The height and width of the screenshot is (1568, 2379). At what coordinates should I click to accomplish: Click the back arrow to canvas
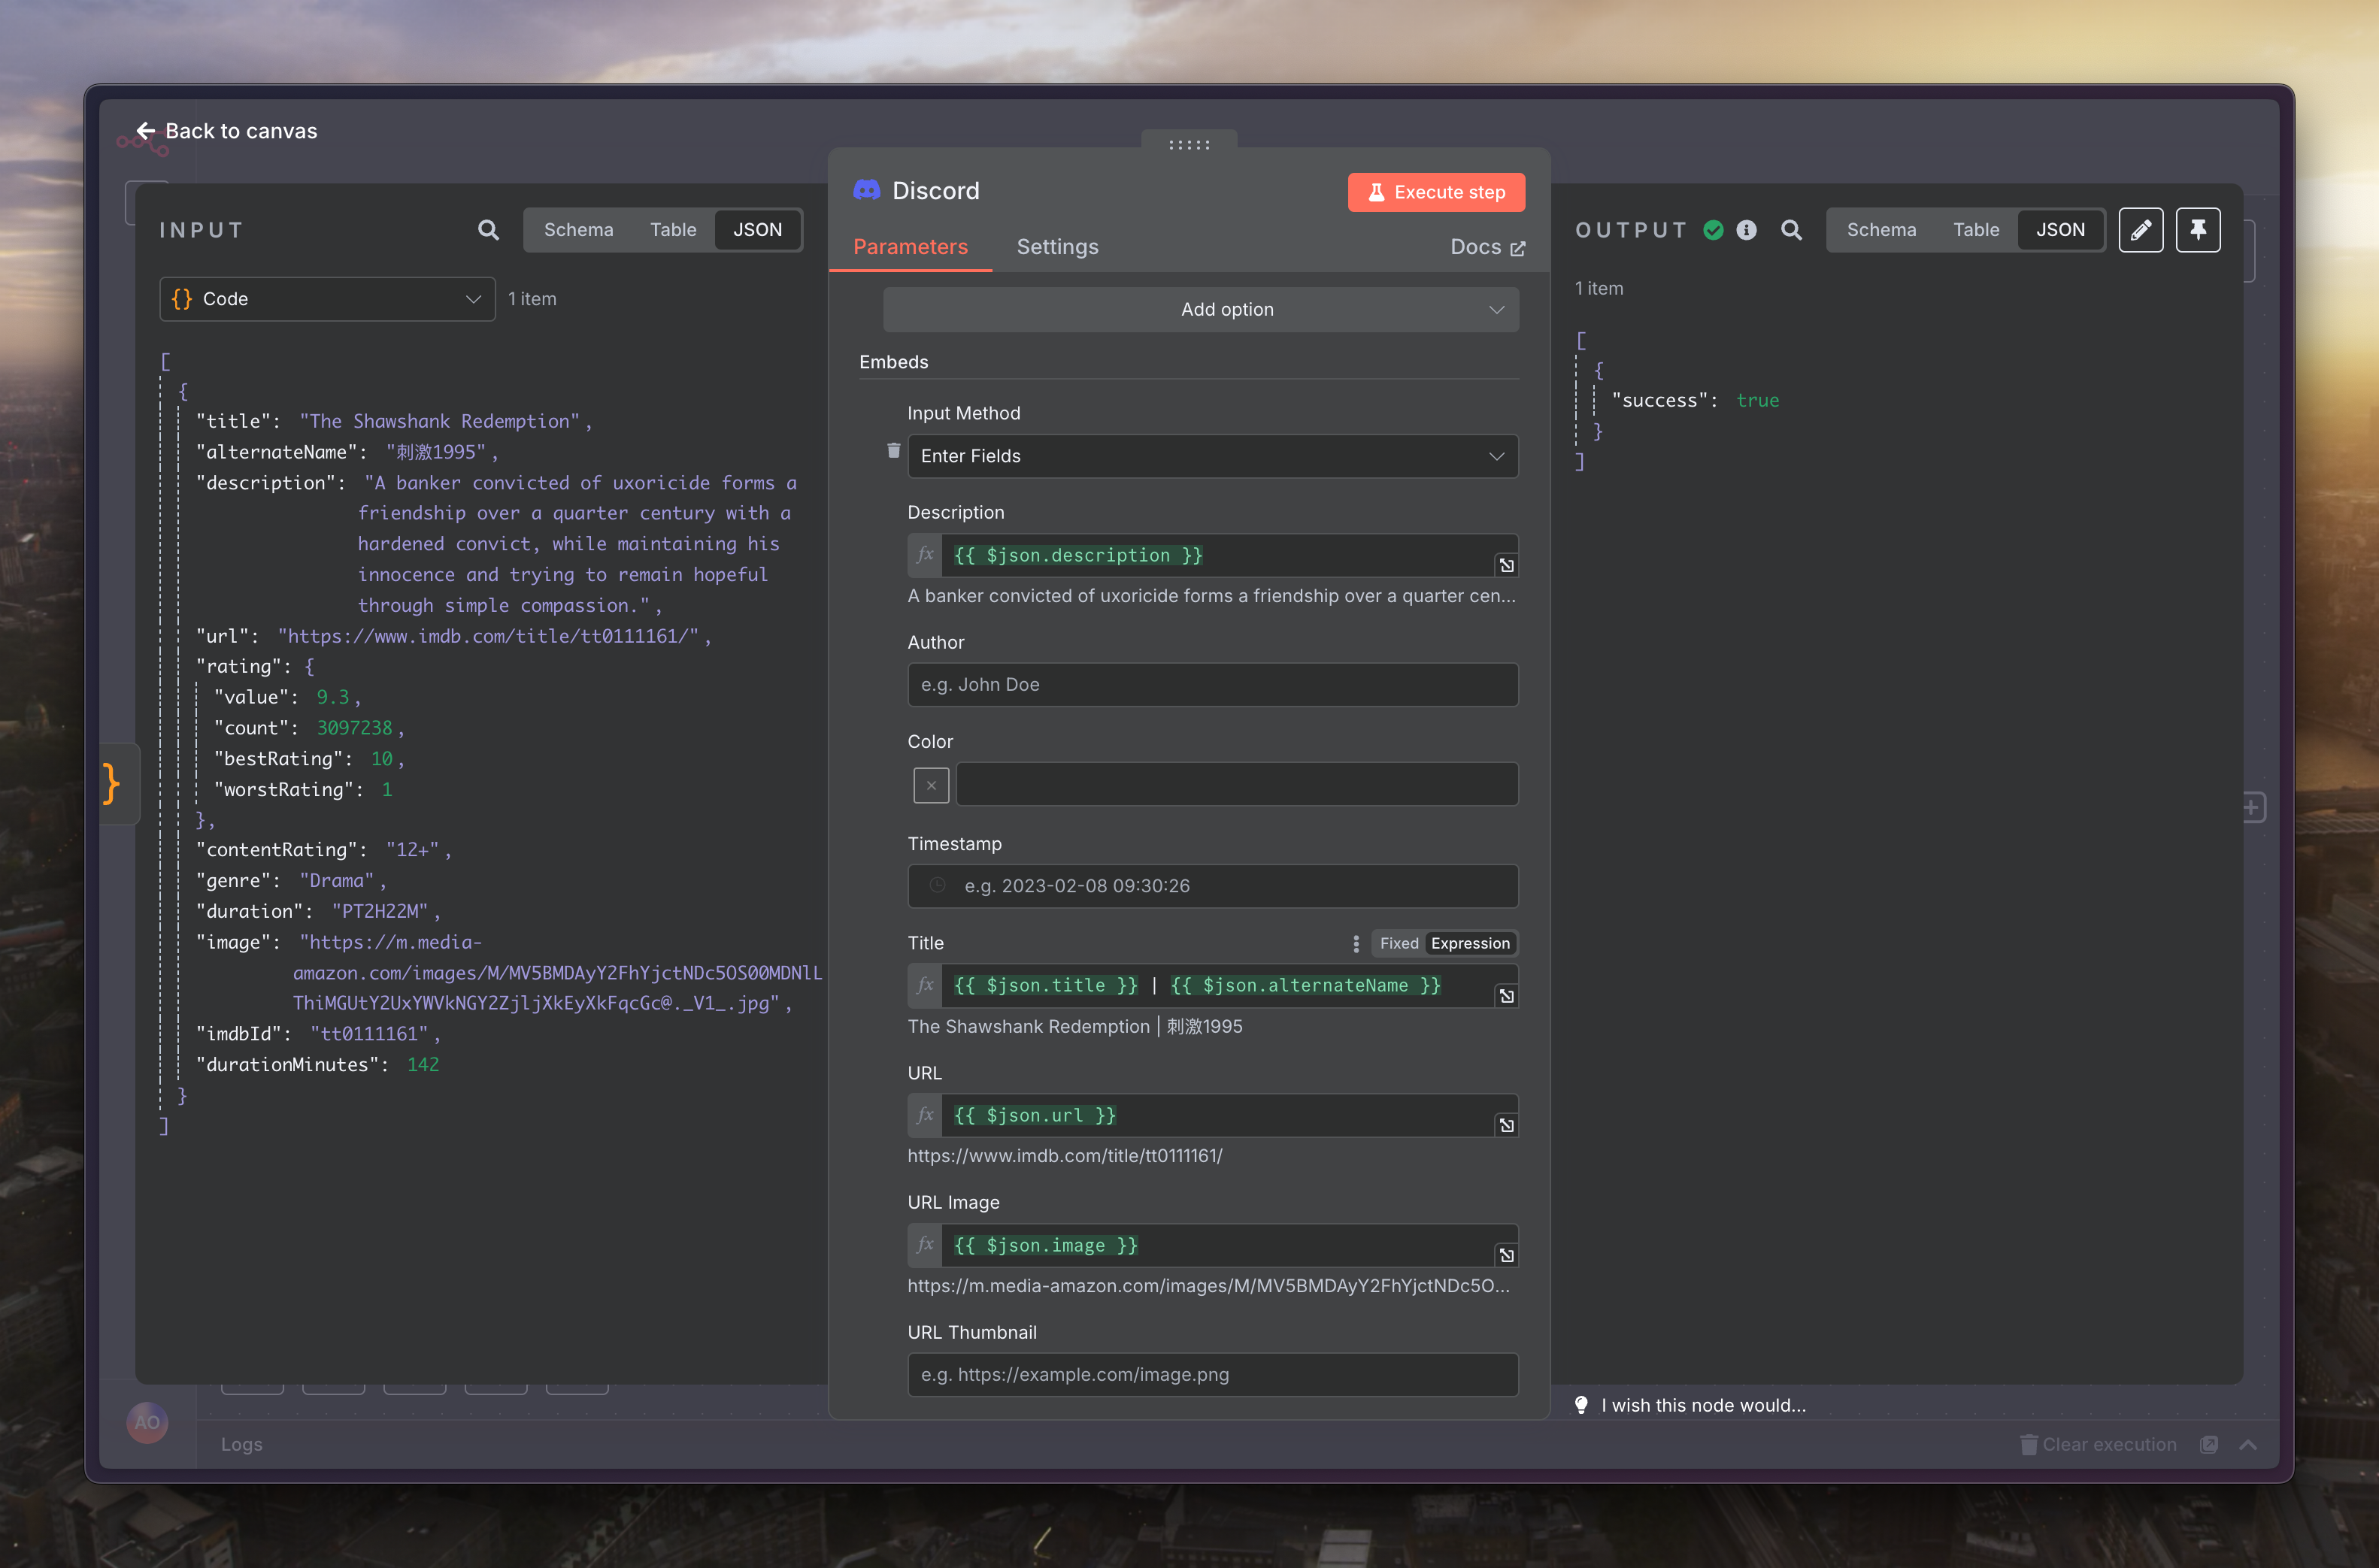tap(146, 131)
